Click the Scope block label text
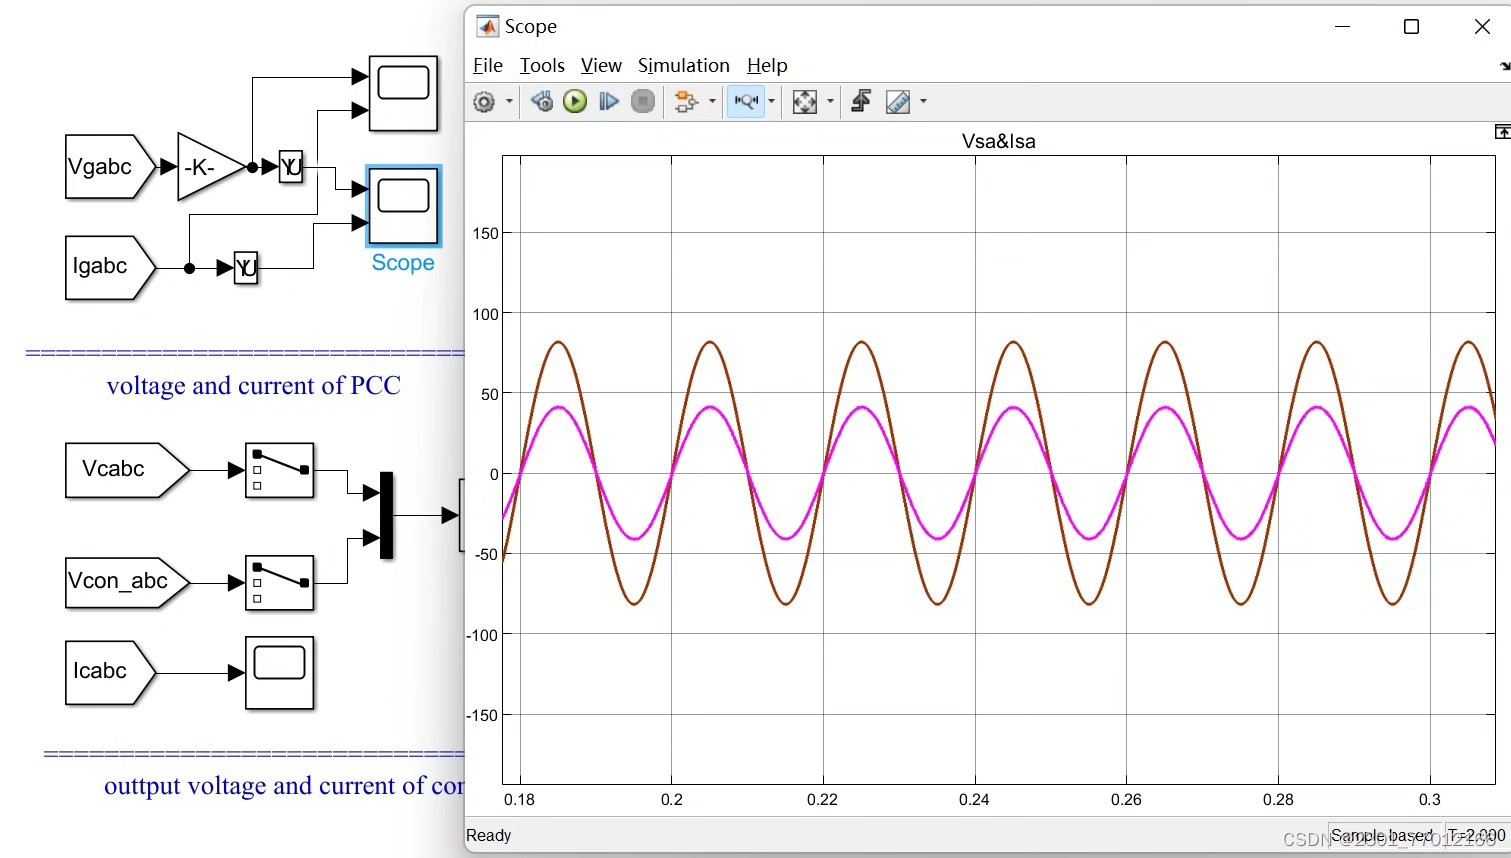 tap(403, 263)
